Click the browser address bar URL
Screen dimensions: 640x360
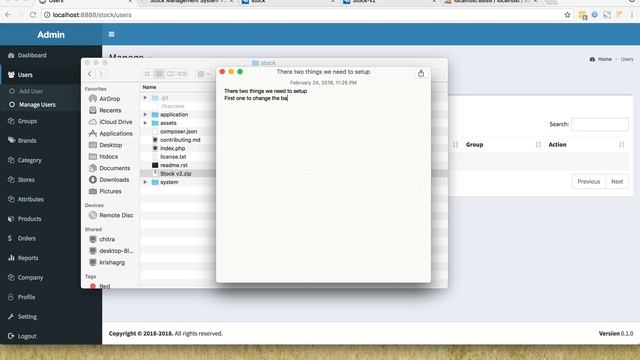tap(92, 15)
